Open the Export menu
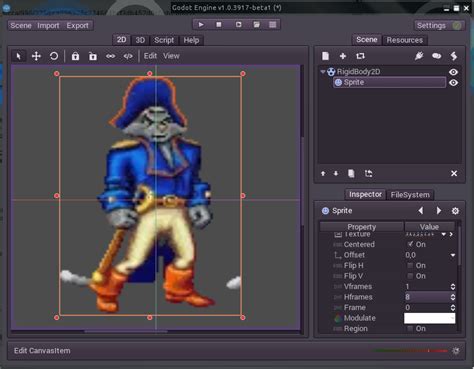The height and width of the screenshot is (369, 474). pyautogui.click(x=77, y=26)
